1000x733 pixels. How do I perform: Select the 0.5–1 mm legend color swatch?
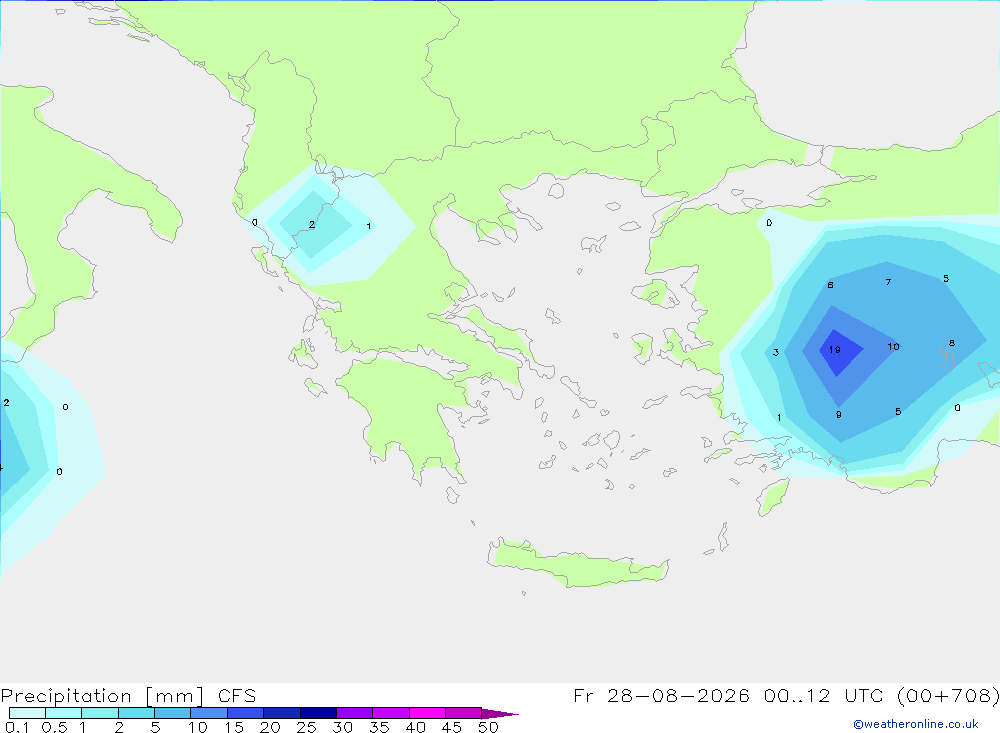[64, 713]
